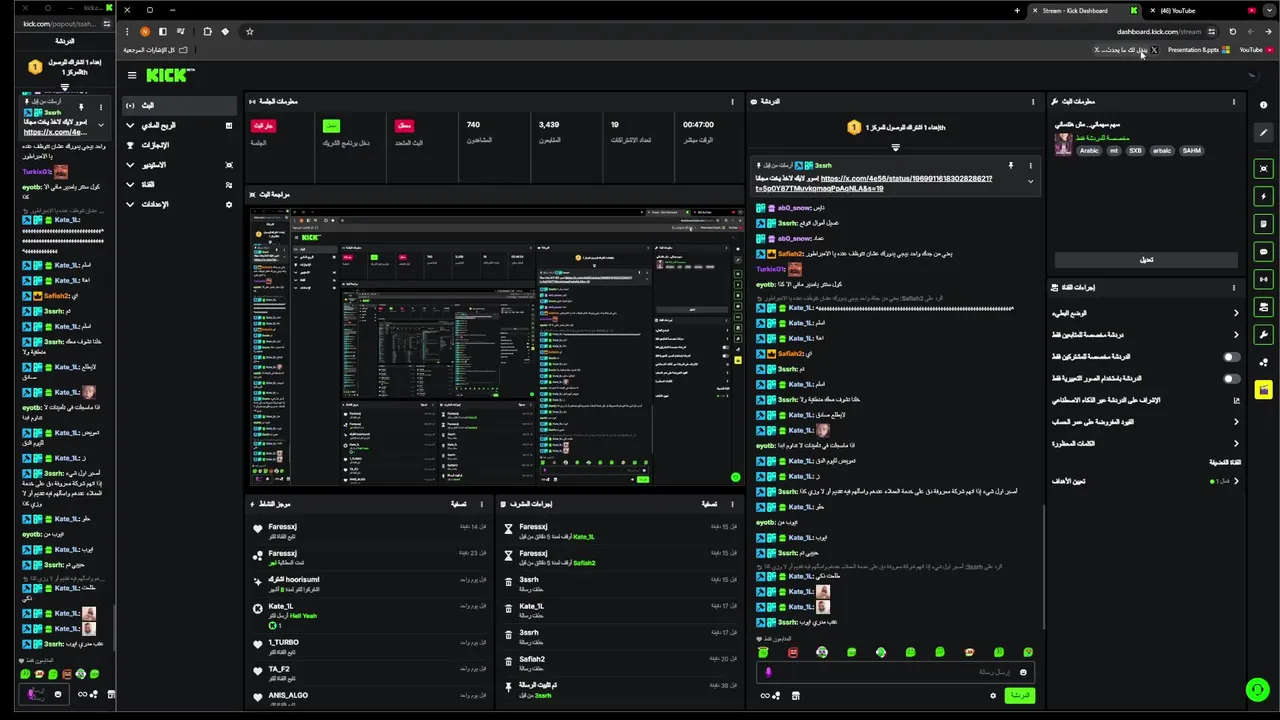Open chat settings gear next to send button

click(x=993, y=695)
